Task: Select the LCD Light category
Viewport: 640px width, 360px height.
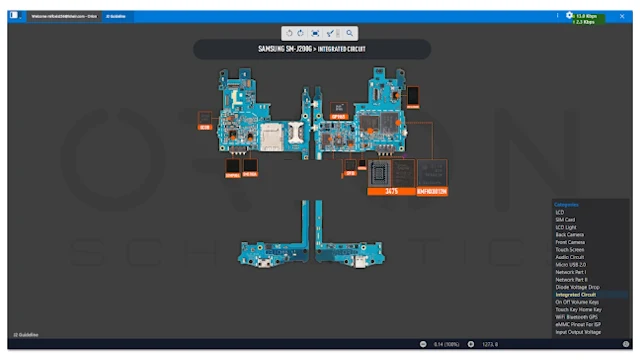Action: coord(566,227)
